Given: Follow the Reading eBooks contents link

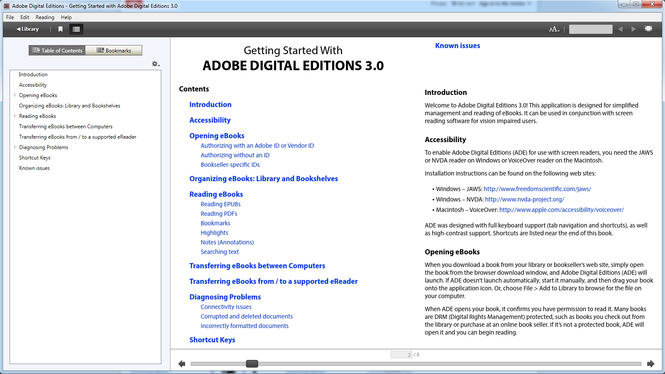Looking at the screenshot, I should pyautogui.click(x=216, y=194).
